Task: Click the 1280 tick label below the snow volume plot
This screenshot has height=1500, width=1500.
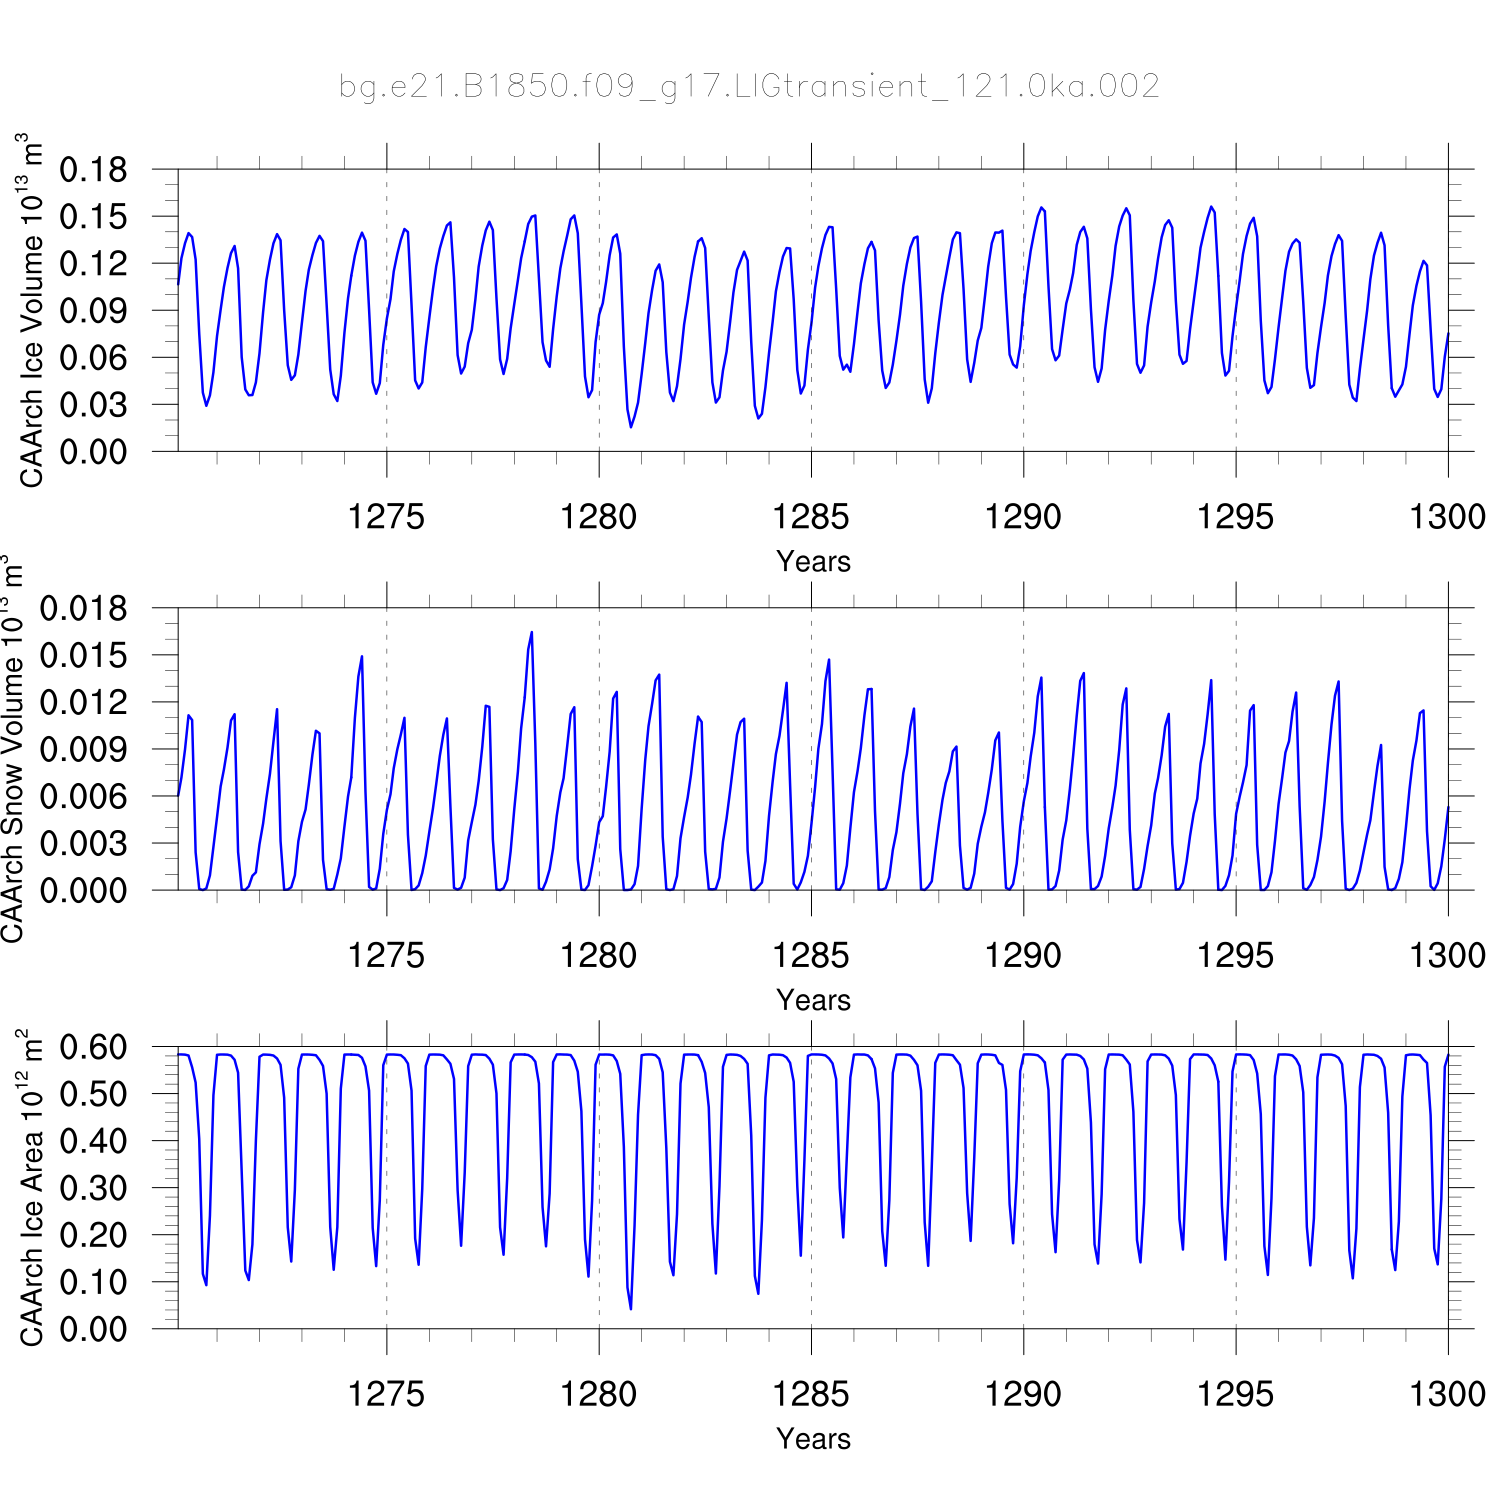Action: click(598, 956)
